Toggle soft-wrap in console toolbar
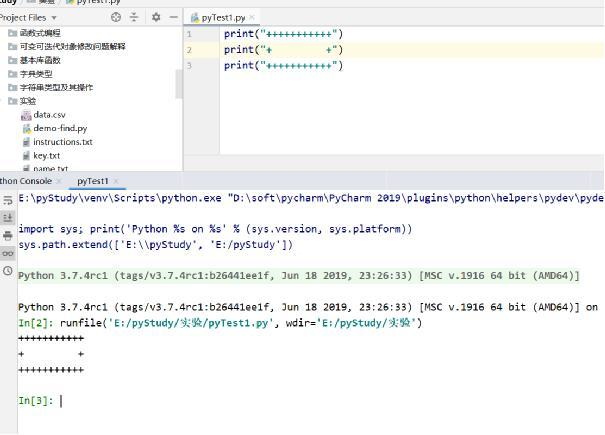Viewport: 605px width, 435px height. [8, 200]
